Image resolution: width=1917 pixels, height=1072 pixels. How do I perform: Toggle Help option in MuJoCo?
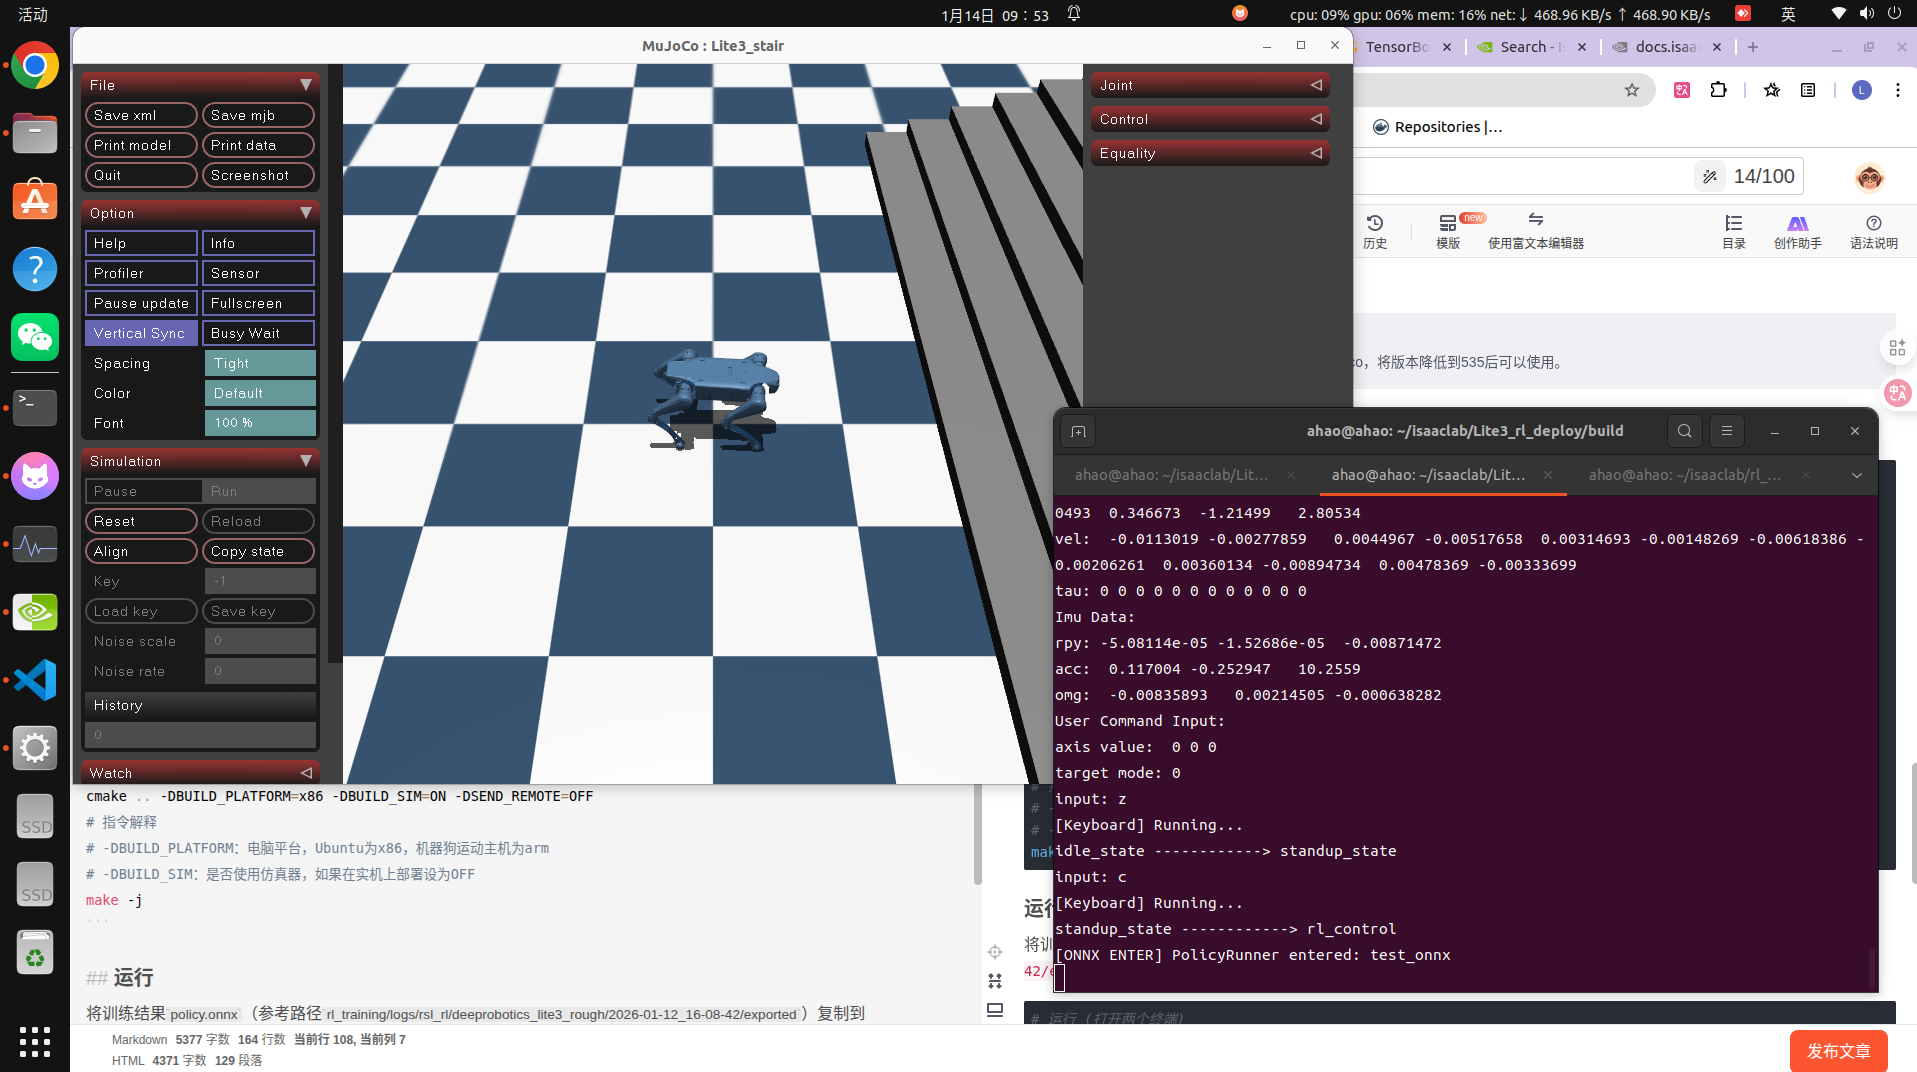(x=141, y=243)
